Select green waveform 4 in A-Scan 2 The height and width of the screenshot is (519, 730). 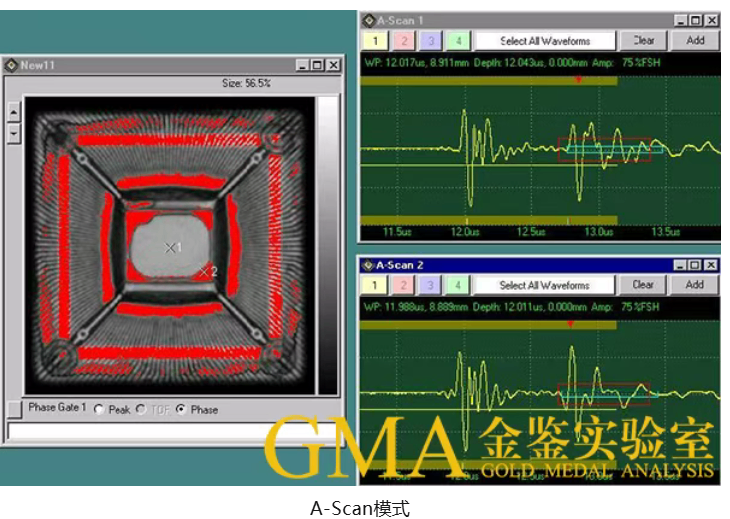pyautogui.click(x=457, y=285)
